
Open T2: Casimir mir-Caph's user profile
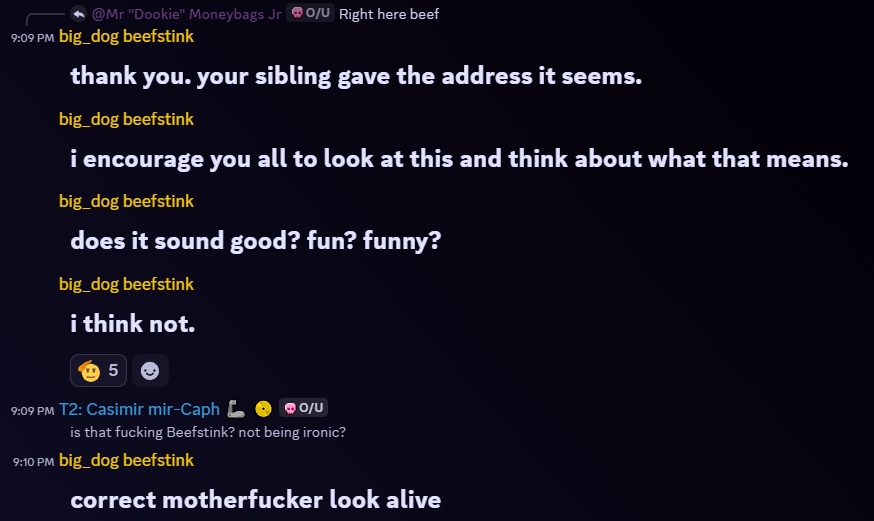[139, 408]
